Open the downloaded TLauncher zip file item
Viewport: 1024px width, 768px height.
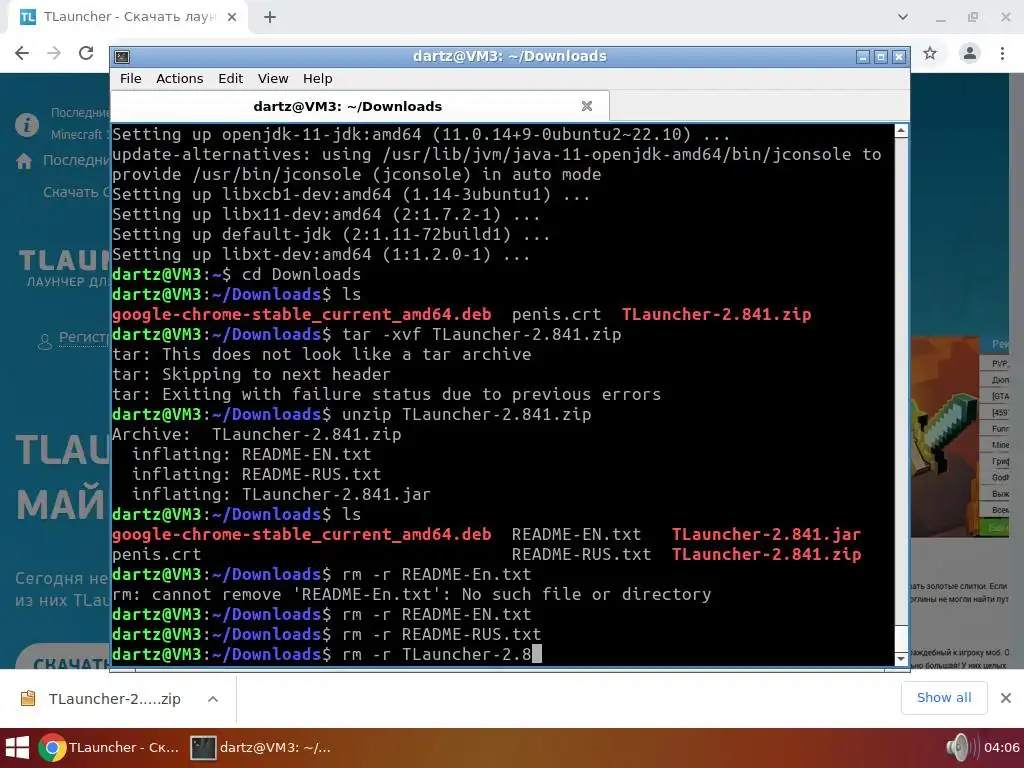click(114, 699)
